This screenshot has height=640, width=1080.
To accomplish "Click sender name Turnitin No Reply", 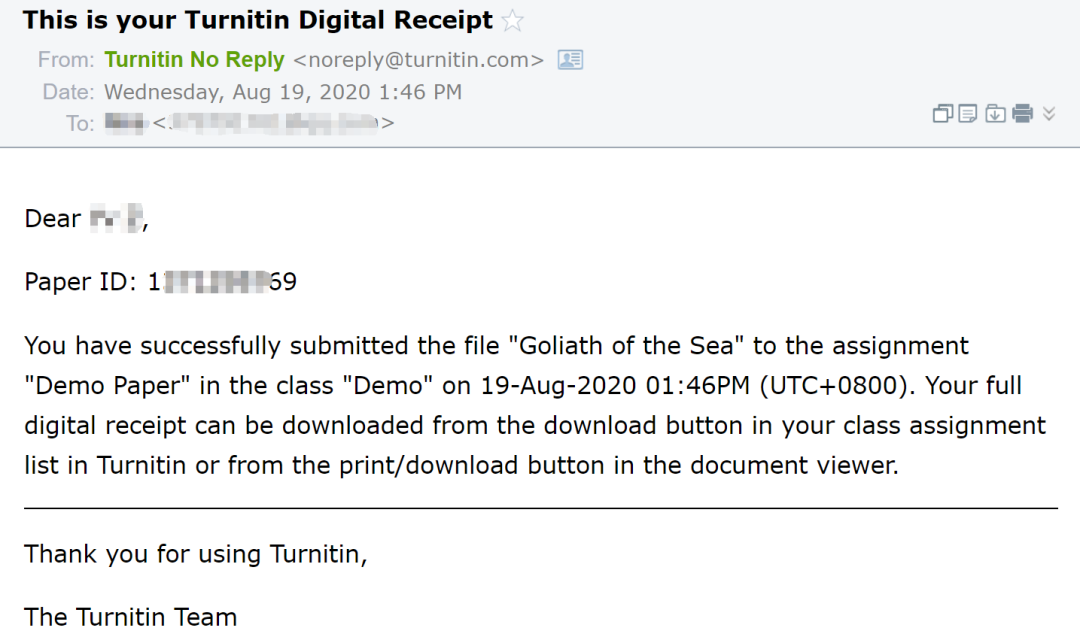I will 194,60.
